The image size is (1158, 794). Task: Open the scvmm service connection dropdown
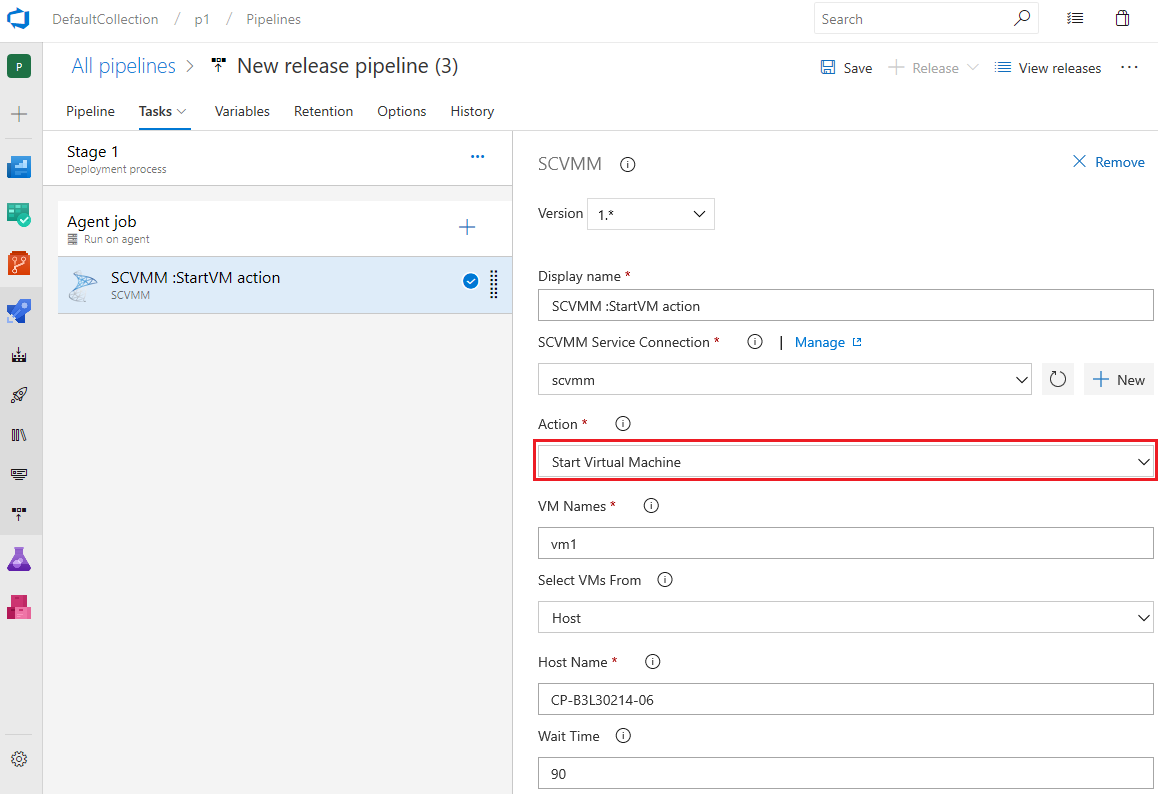coord(784,380)
